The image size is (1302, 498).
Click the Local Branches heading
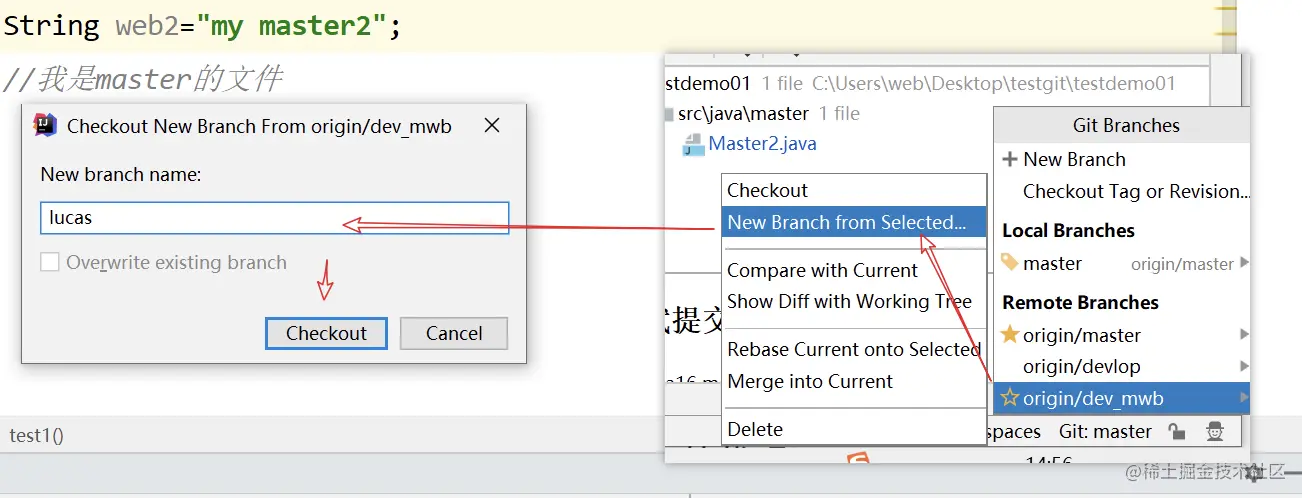(1068, 230)
